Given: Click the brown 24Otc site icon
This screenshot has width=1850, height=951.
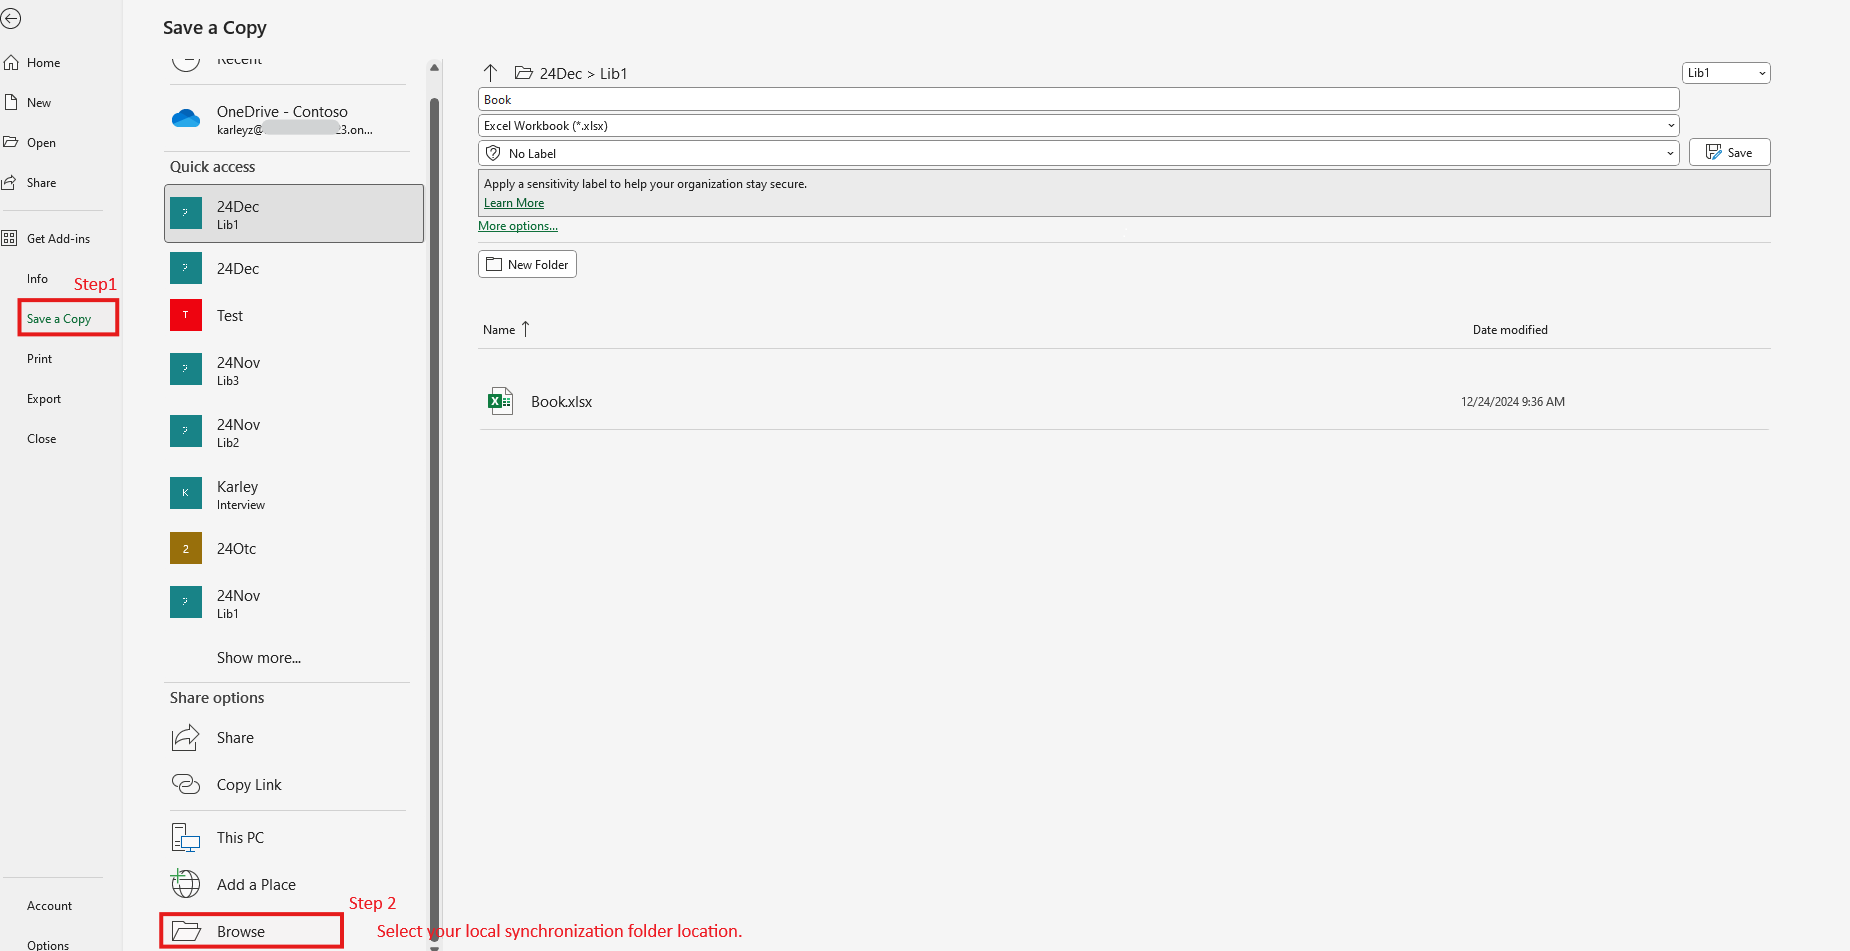Looking at the screenshot, I should (186, 548).
